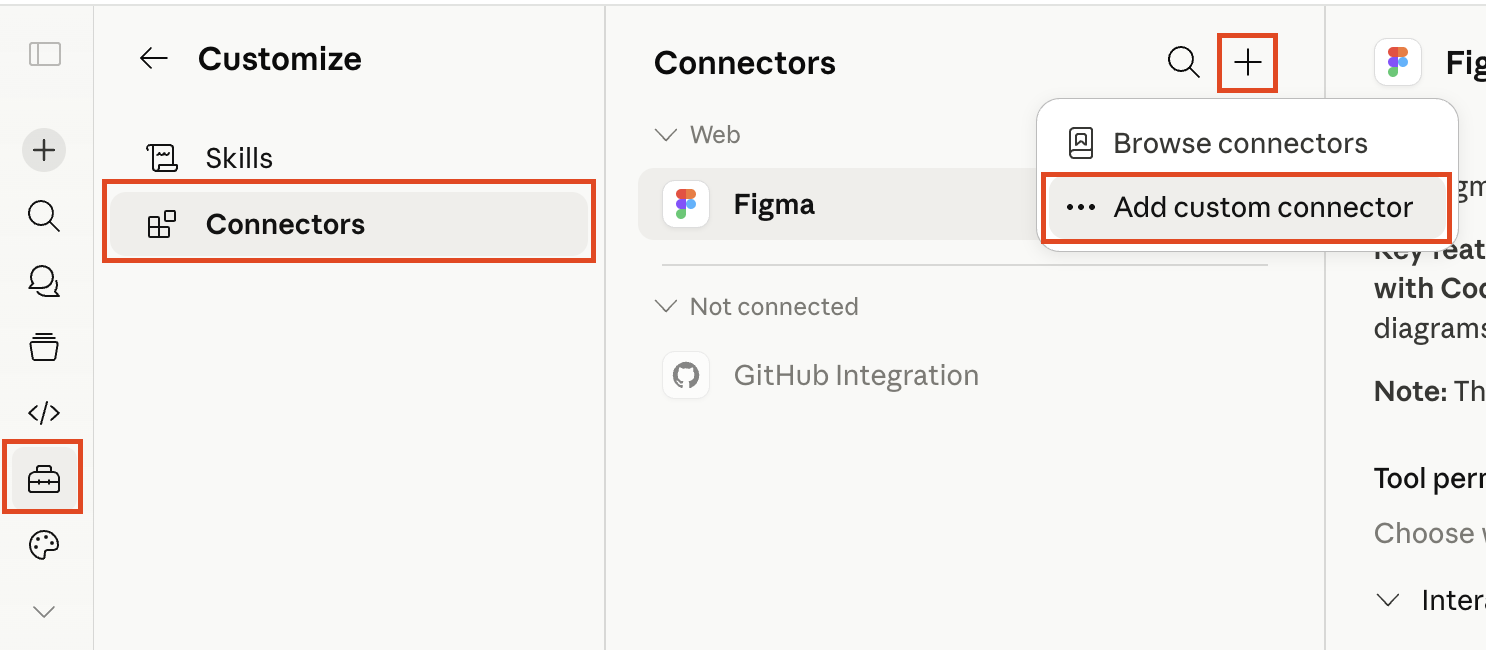Select the Connectors menu item
The image size is (1486, 650).
pos(348,224)
